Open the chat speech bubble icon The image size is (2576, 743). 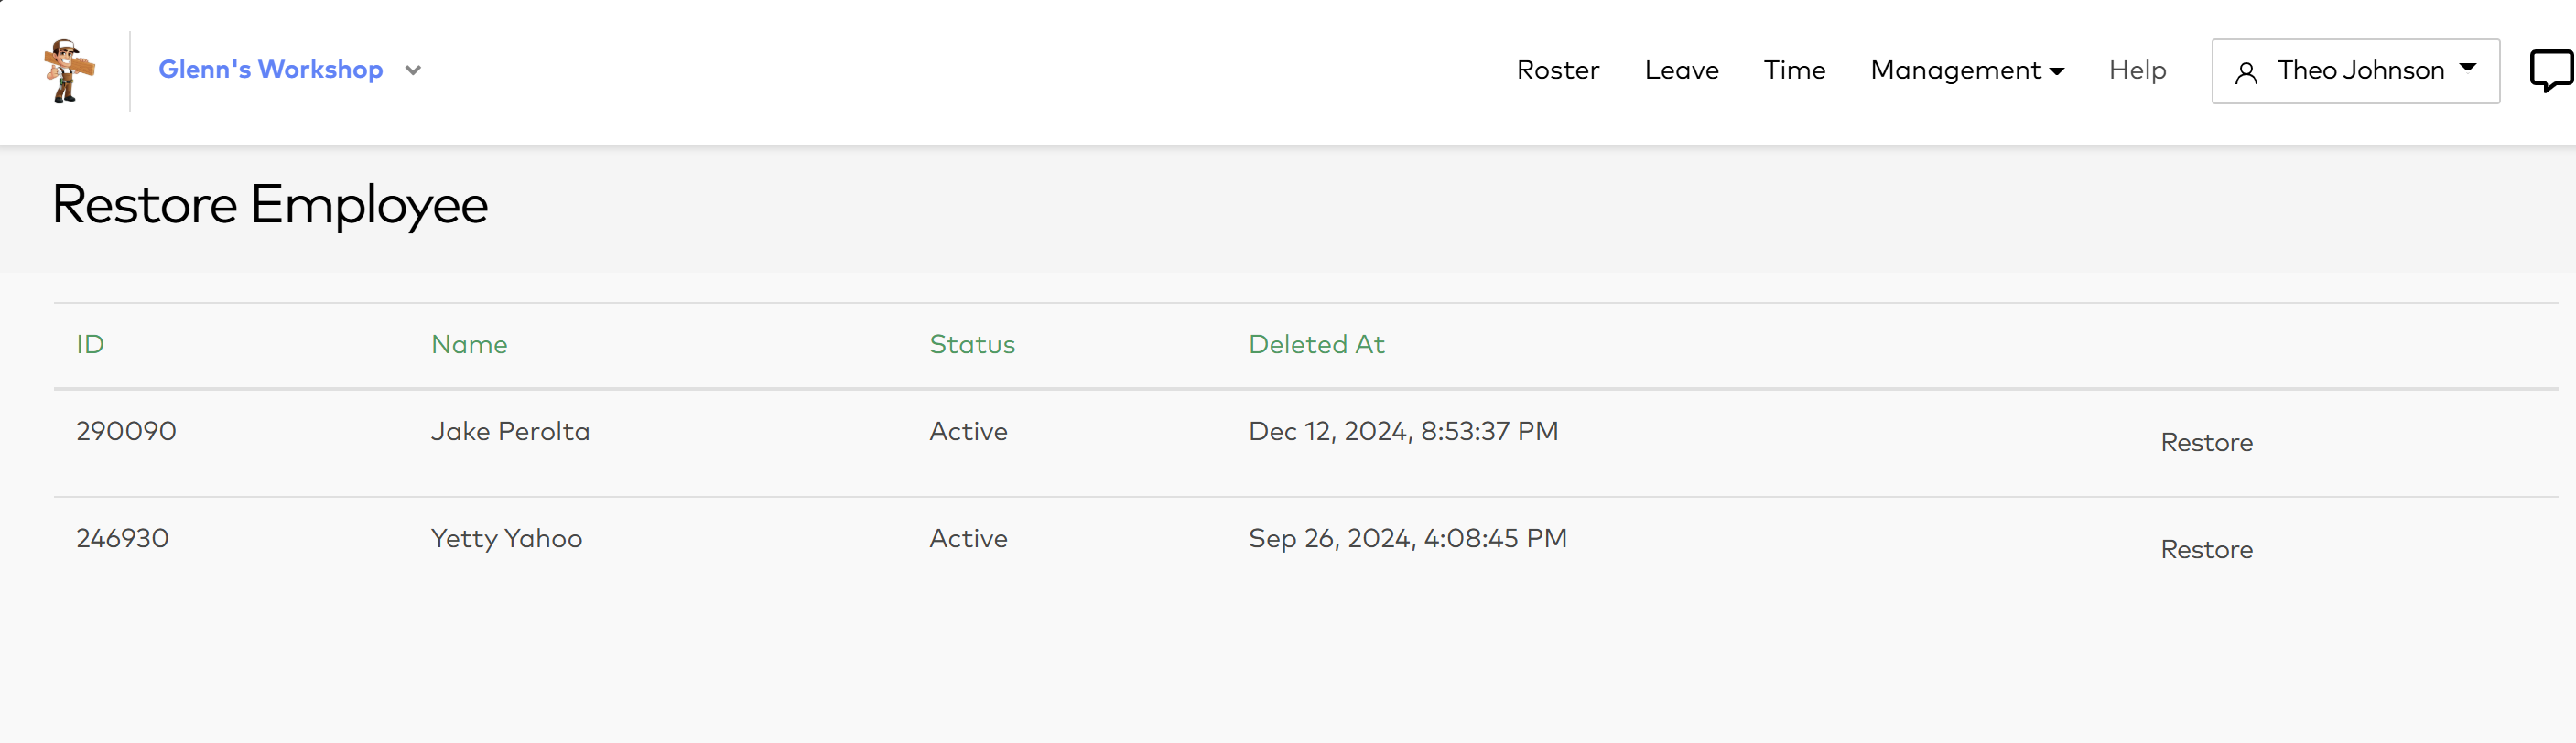tap(2551, 71)
